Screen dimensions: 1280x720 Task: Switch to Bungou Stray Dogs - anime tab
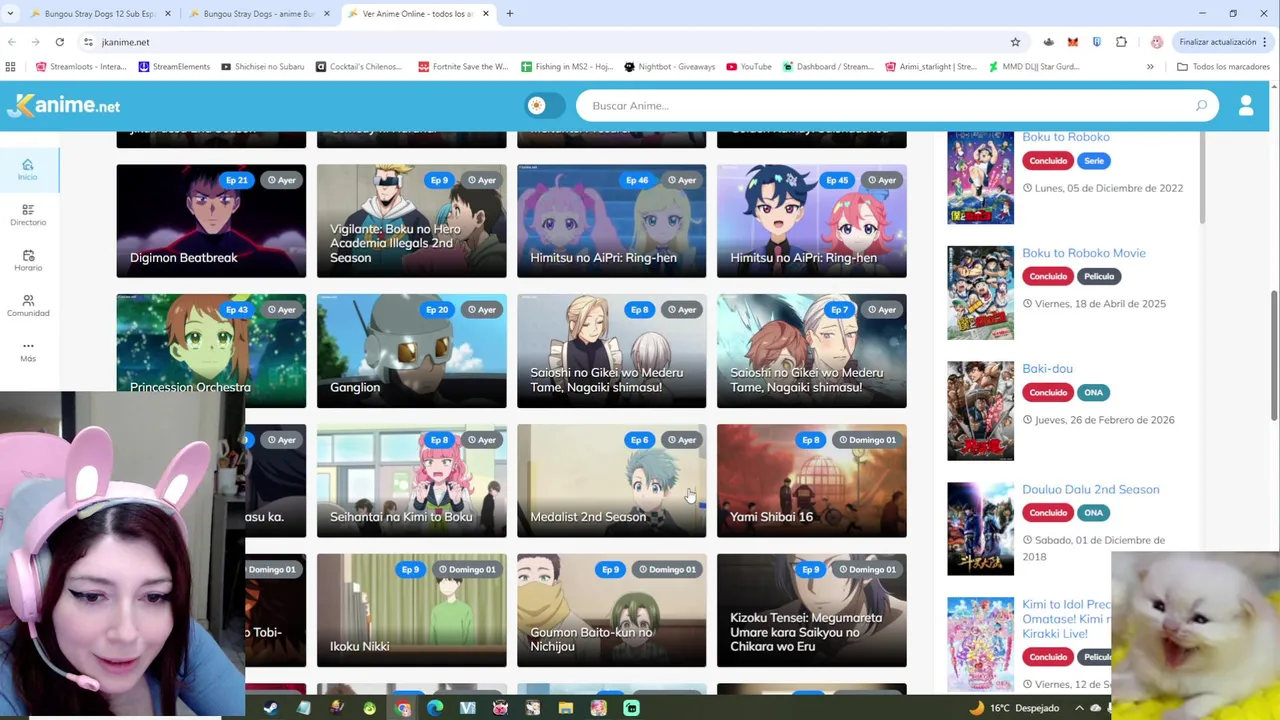coord(258,14)
